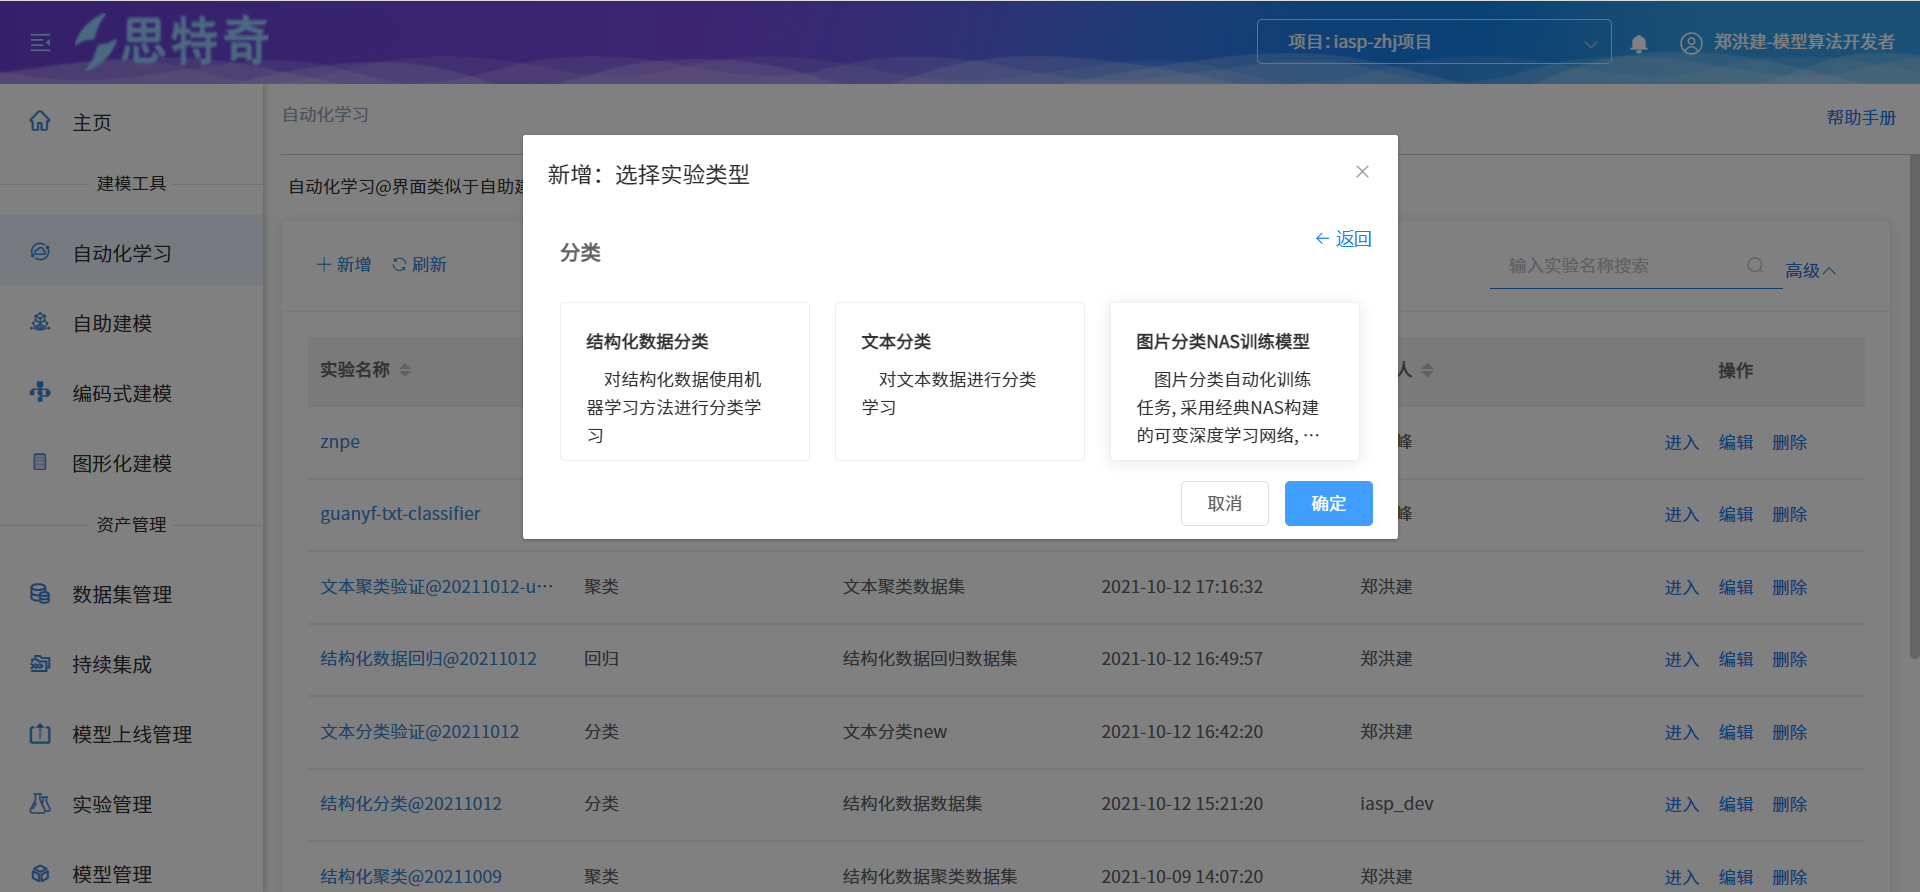Select the 结构化数据分类 experiment card
Viewport: 1920px width, 892px height.
[684, 381]
